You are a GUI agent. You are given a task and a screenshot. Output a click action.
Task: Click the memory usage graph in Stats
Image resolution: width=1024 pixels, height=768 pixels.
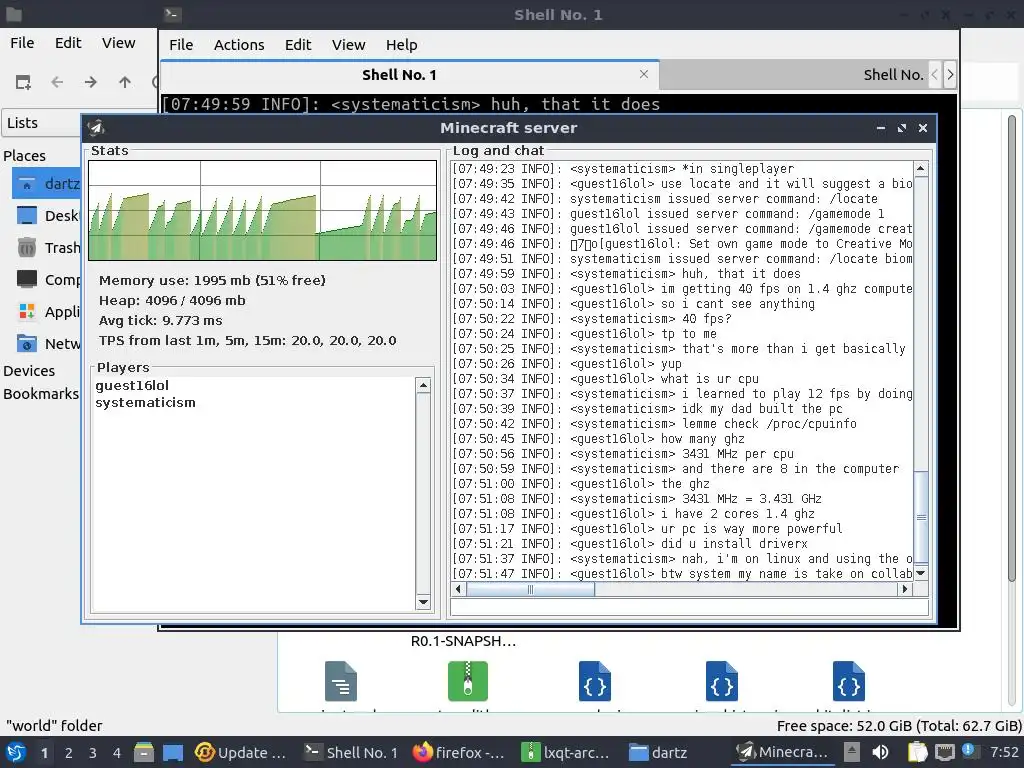coord(263,210)
